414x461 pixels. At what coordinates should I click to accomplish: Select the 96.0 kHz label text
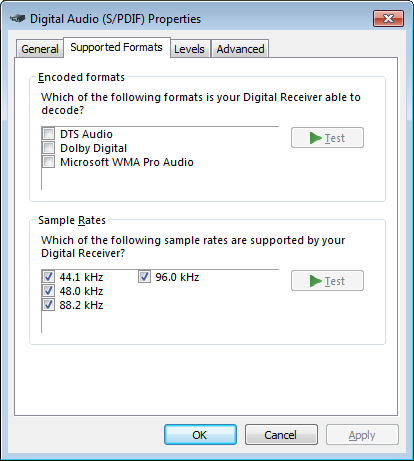pos(177,277)
